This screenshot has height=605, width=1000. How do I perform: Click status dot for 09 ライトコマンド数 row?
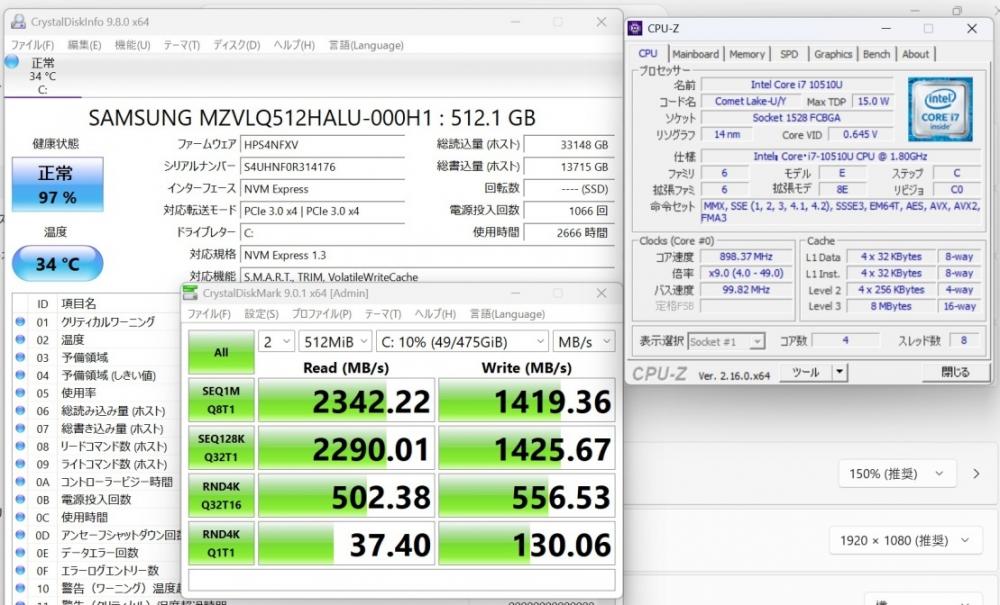pyautogui.click(x=20, y=464)
